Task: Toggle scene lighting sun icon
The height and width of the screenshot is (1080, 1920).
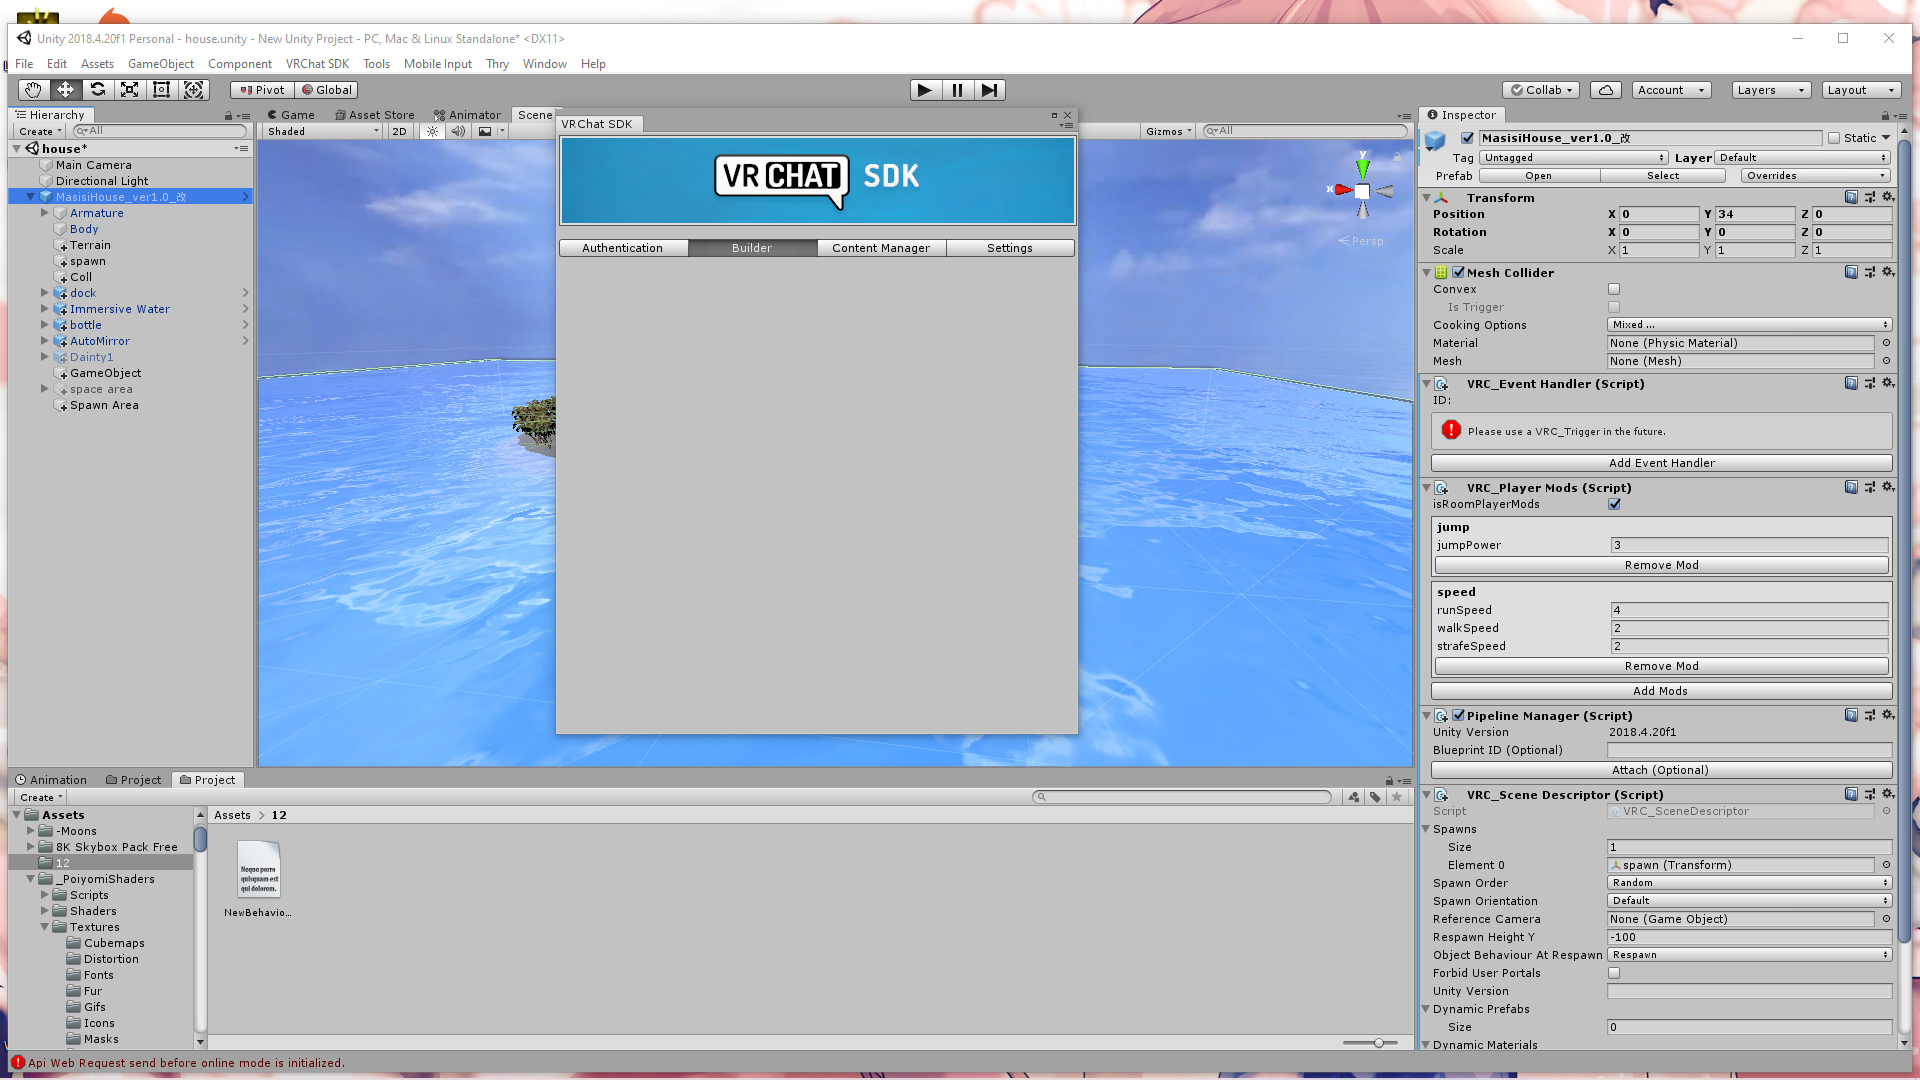Action: tap(432, 131)
